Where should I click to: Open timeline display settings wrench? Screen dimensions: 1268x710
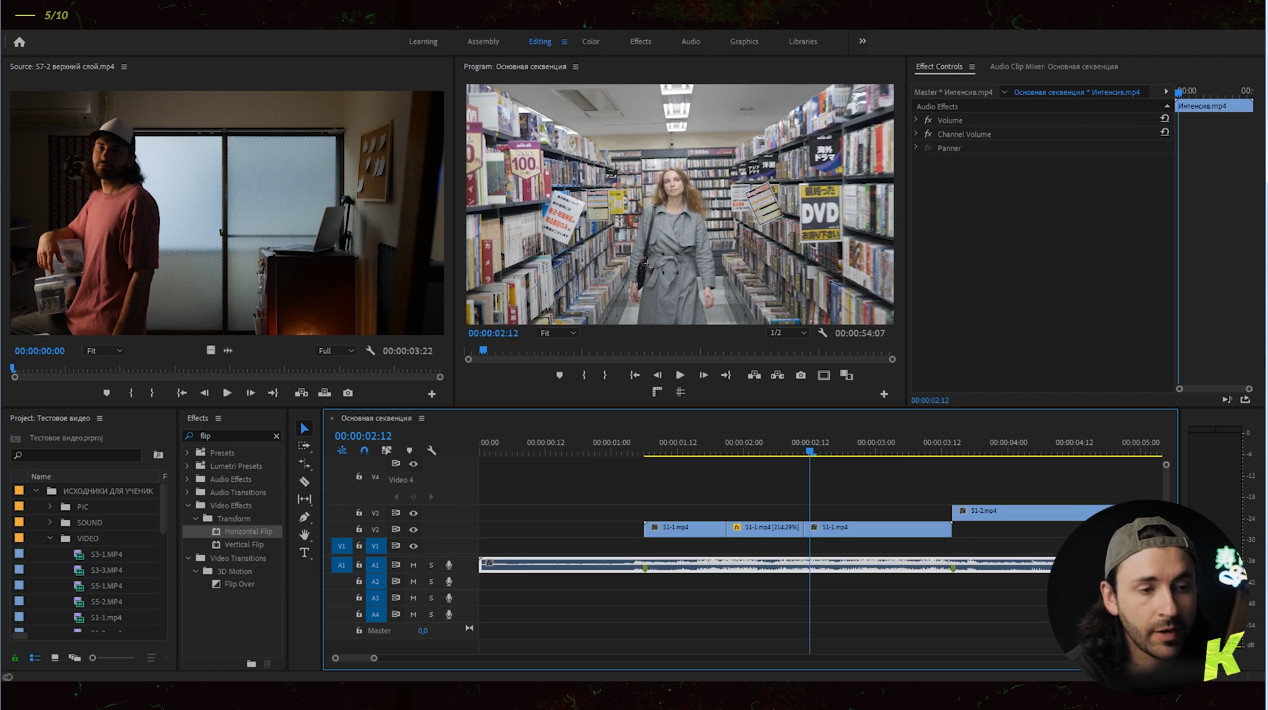431,451
